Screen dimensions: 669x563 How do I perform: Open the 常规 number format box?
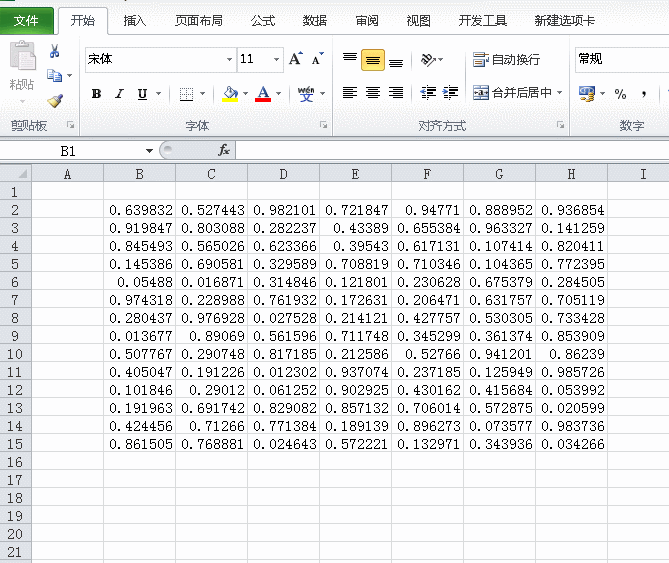click(x=622, y=59)
